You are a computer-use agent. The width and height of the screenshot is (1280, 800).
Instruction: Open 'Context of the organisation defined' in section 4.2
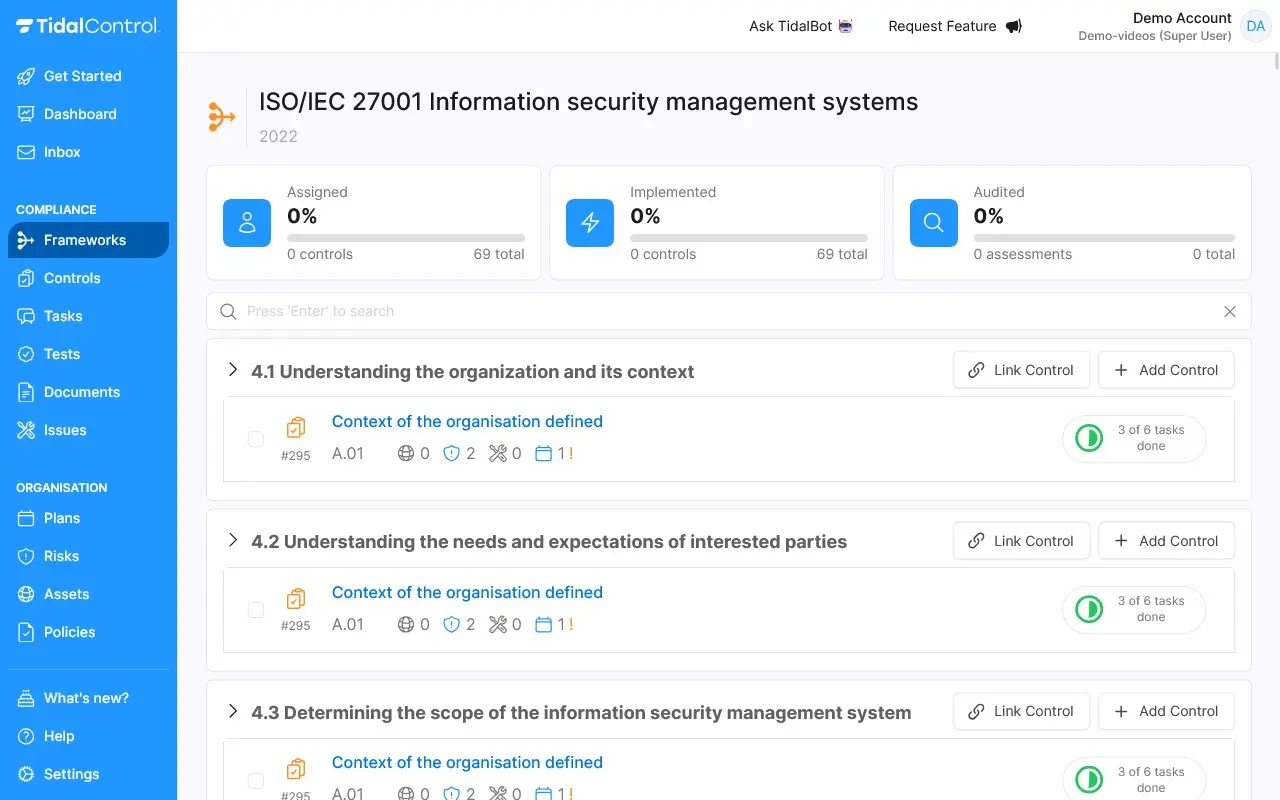467,592
